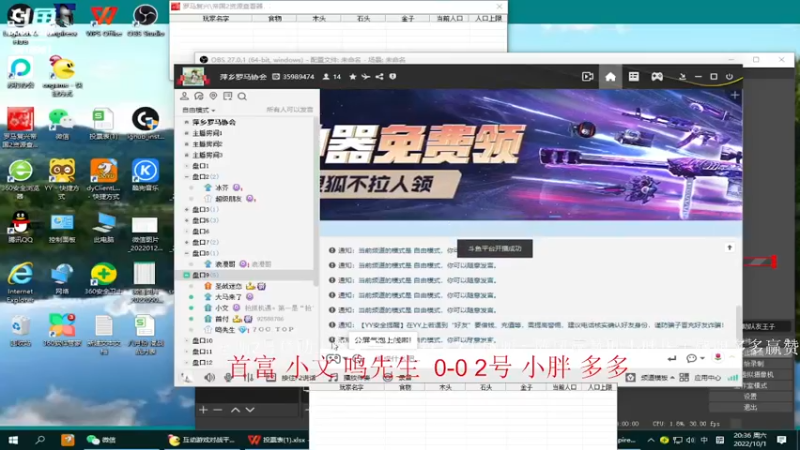The height and width of the screenshot is (450, 800).
Task: Click the plus icon on banner corner
Action: [x=735, y=95]
